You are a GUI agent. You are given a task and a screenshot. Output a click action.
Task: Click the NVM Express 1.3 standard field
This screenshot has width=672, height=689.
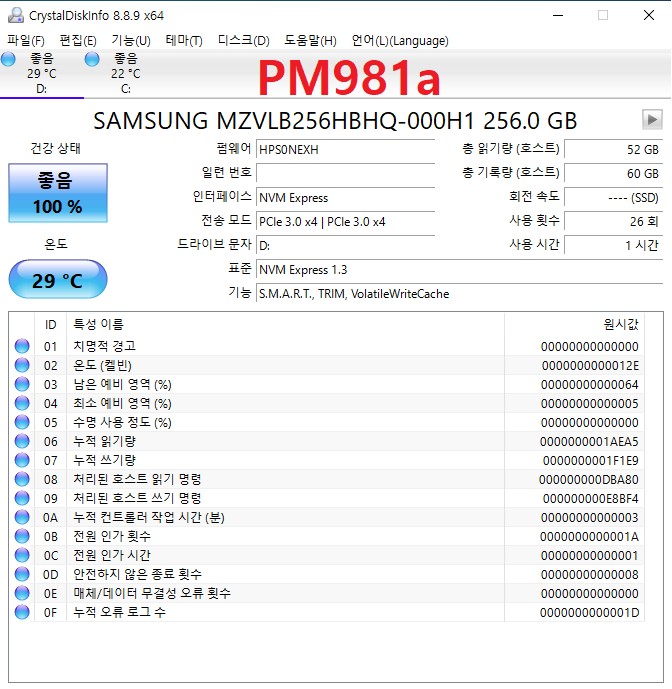459,269
